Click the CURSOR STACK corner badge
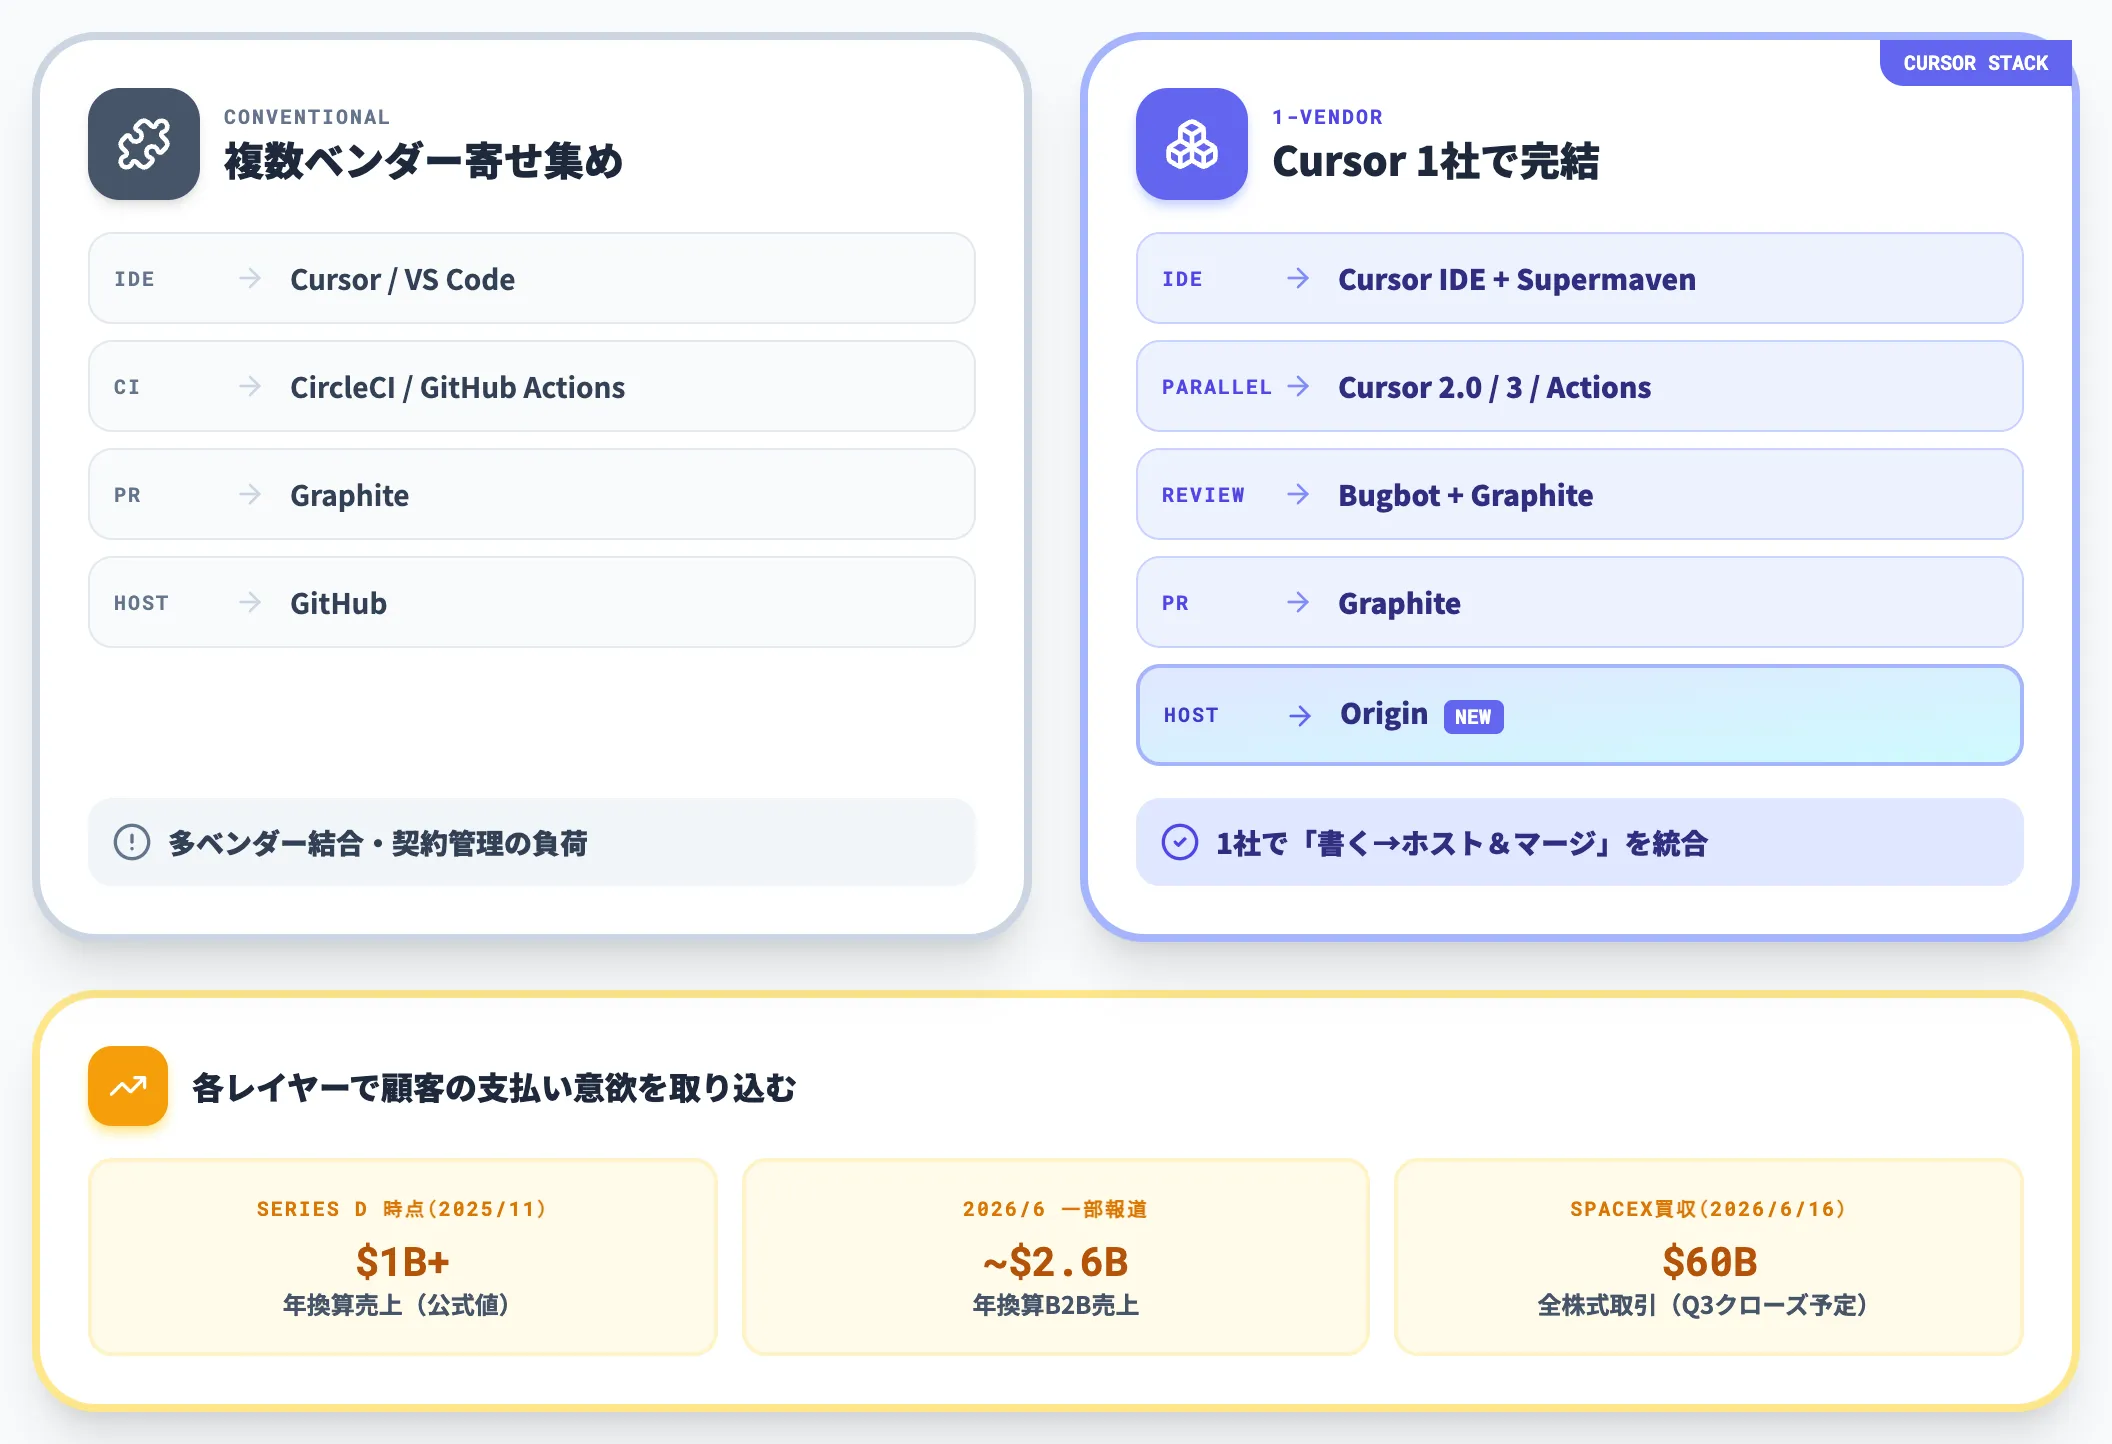 click(x=1975, y=63)
